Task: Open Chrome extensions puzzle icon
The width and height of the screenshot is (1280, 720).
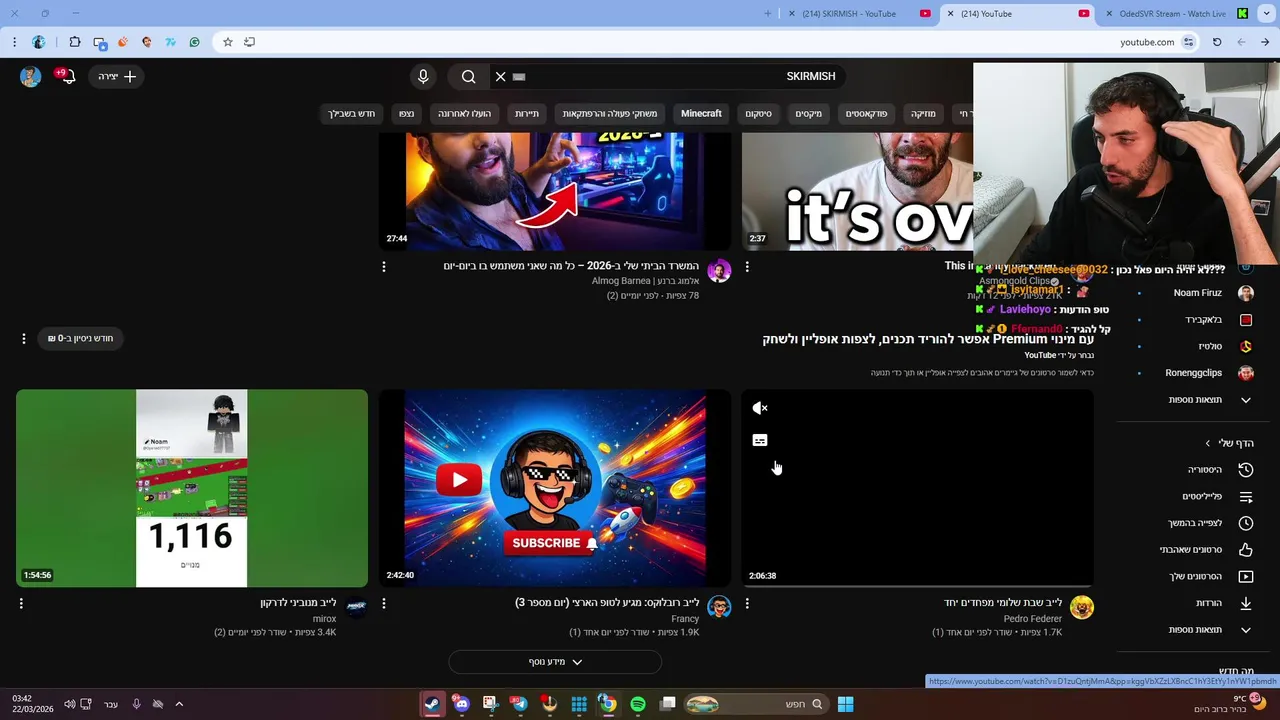Action: 75,42
